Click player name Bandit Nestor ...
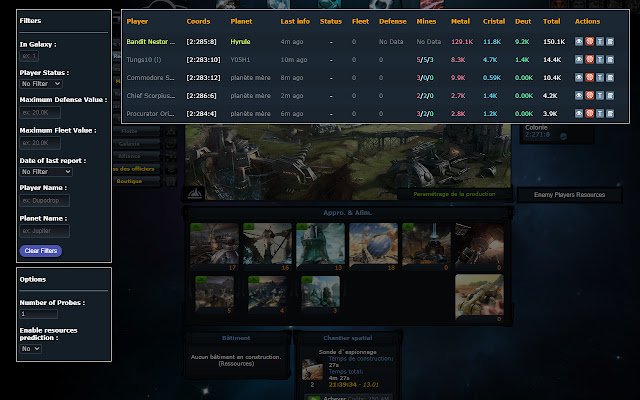 [x=151, y=41]
